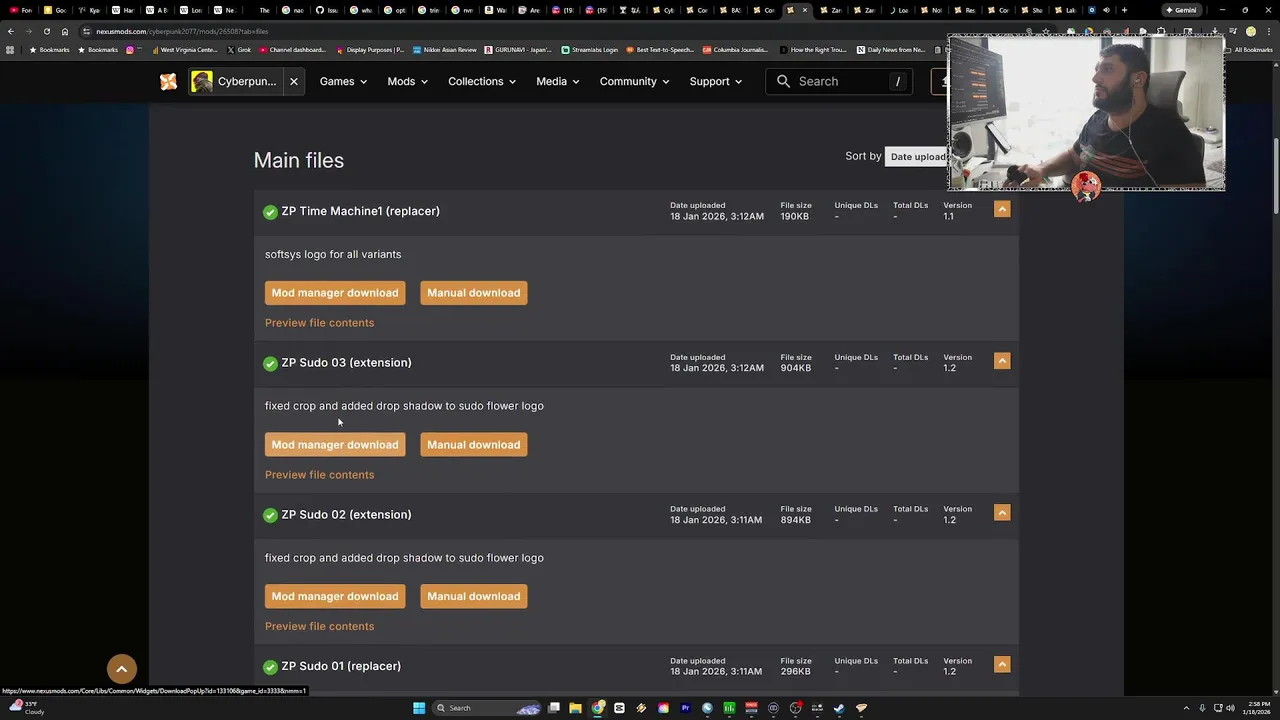1280x720 pixels.
Task: Remove the Cyberpunk game filter
Action: [x=294, y=81]
